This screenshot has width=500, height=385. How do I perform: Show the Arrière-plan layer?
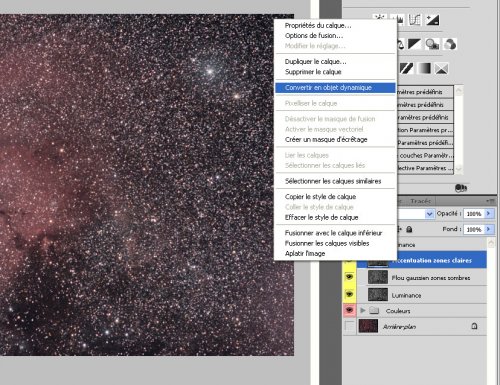coord(349,326)
